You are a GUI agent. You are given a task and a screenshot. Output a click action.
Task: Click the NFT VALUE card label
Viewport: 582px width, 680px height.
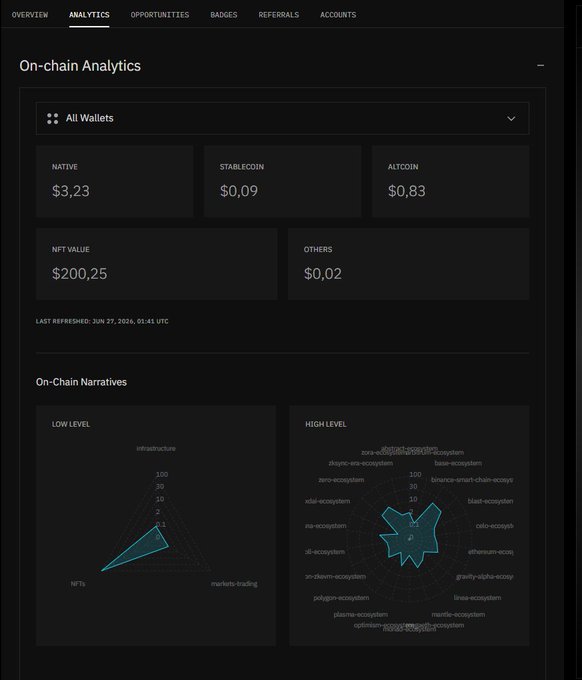pyautogui.click(x=71, y=249)
